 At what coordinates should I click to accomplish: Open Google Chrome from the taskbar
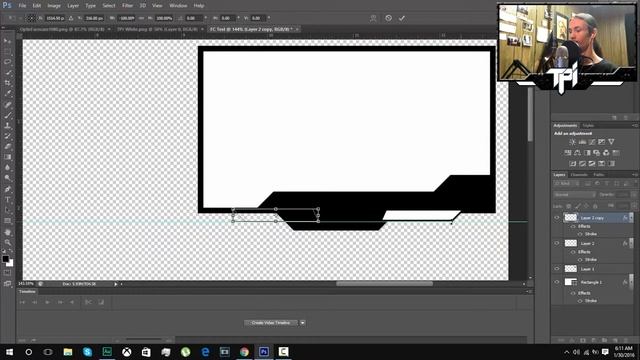pyautogui.click(x=244, y=352)
